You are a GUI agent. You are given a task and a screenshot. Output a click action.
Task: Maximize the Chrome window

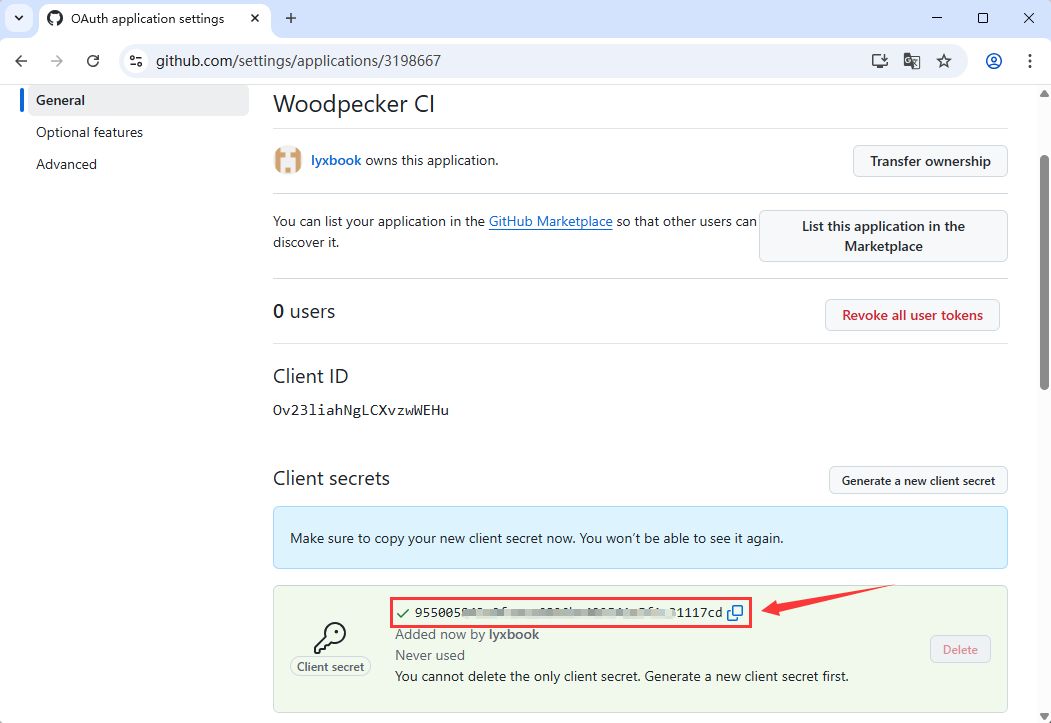[x=983, y=18]
